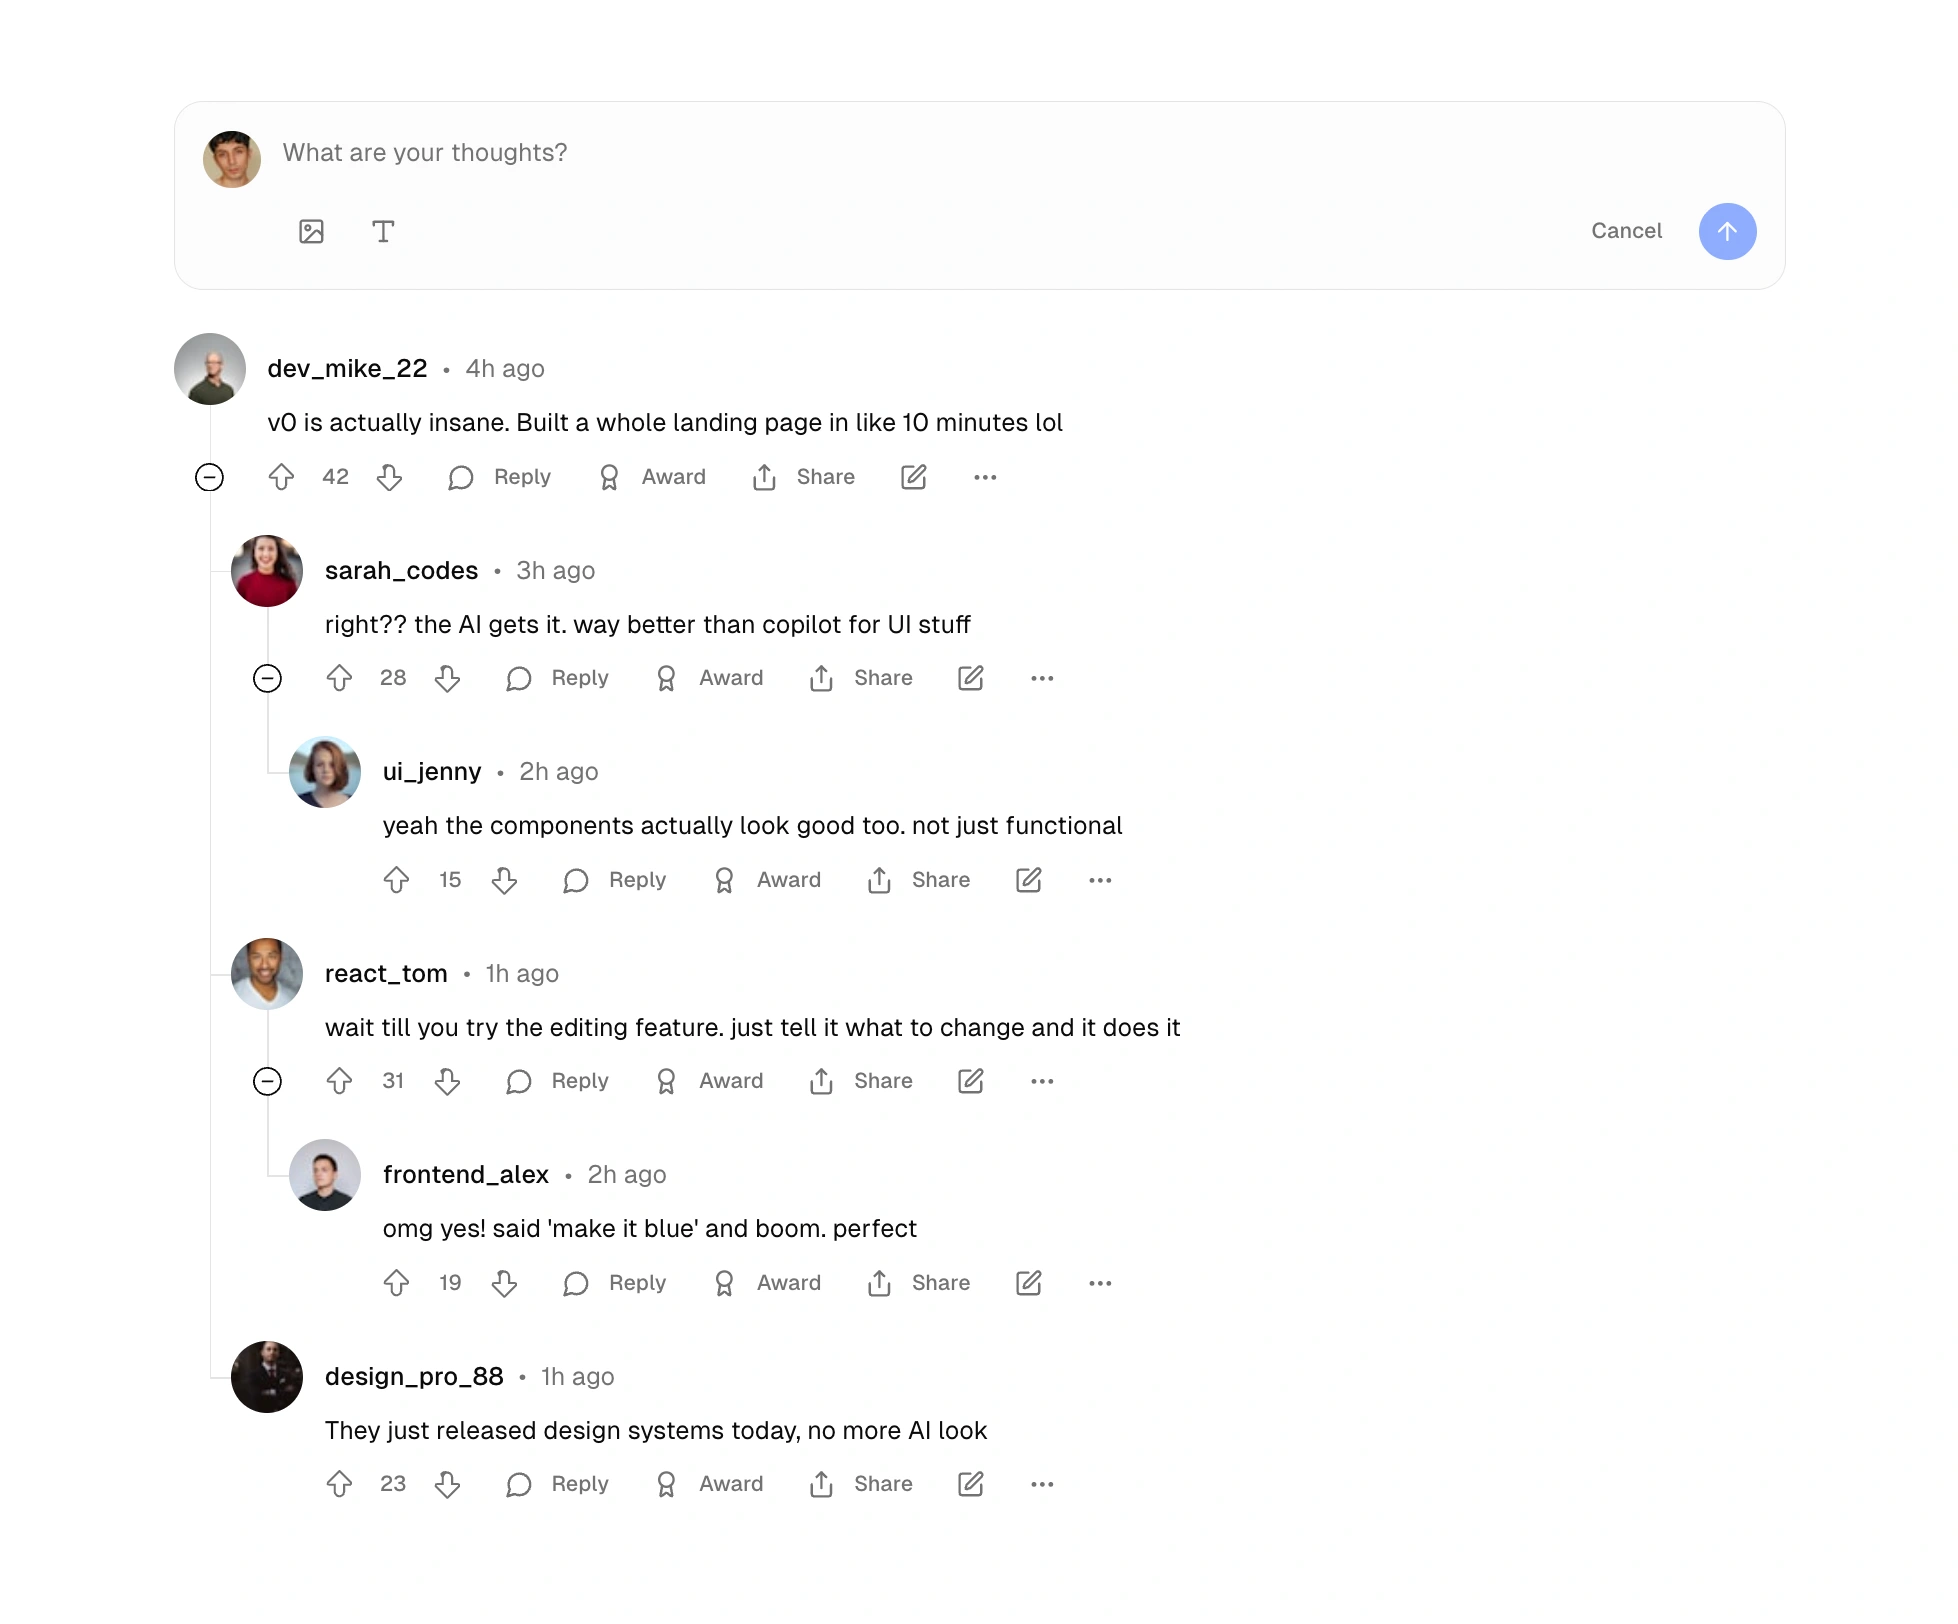
Task: Open the design_pro_88 username profile
Action: tap(414, 1377)
